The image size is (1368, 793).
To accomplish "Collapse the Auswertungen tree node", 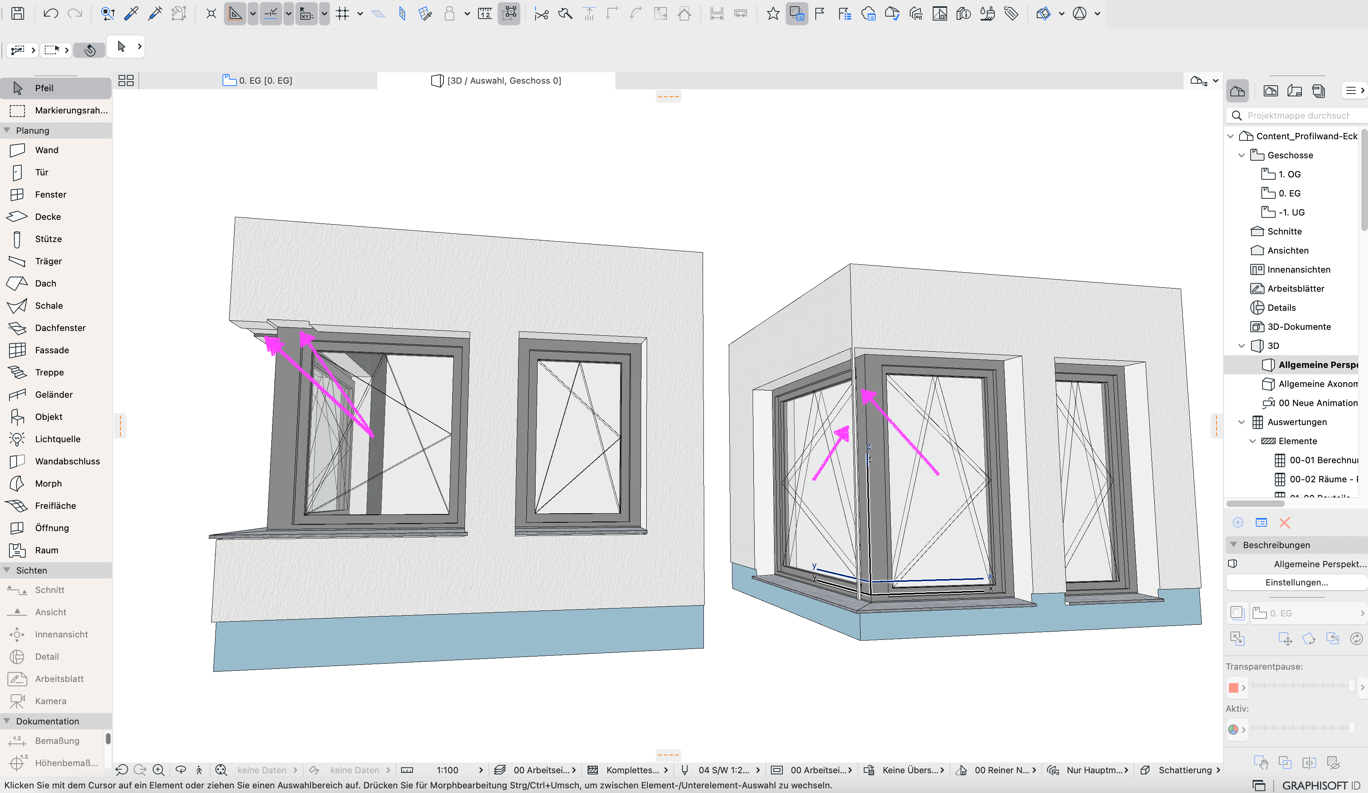I will (1242, 422).
